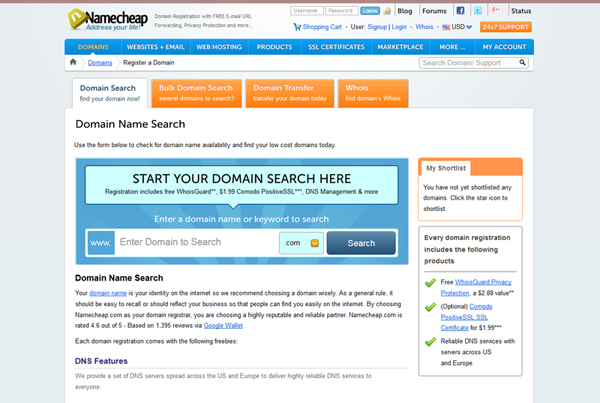The width and height of the screenshot is (600, 403).
Task: Click the Whois link in header
Action: pyautogui.click(x=424, y=27)
